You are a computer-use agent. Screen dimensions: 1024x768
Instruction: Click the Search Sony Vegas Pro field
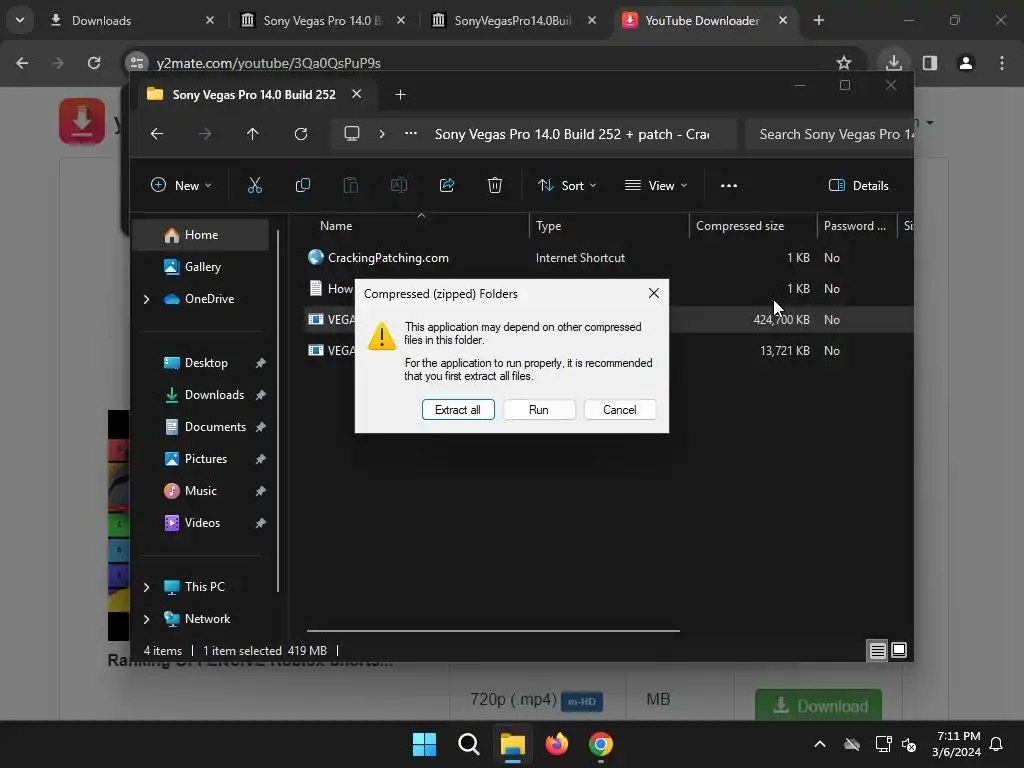point(829,134)
